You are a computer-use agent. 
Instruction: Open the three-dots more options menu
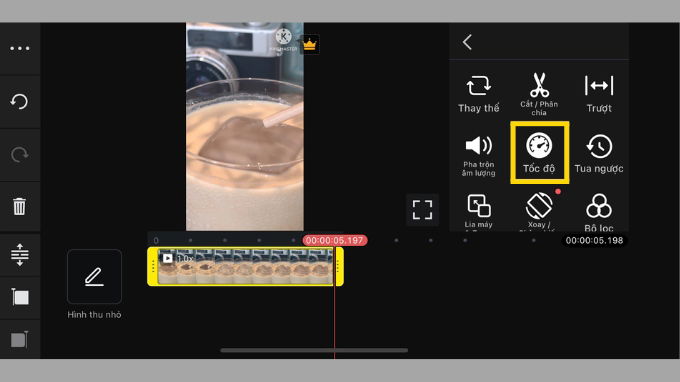[x=20, y=49]
